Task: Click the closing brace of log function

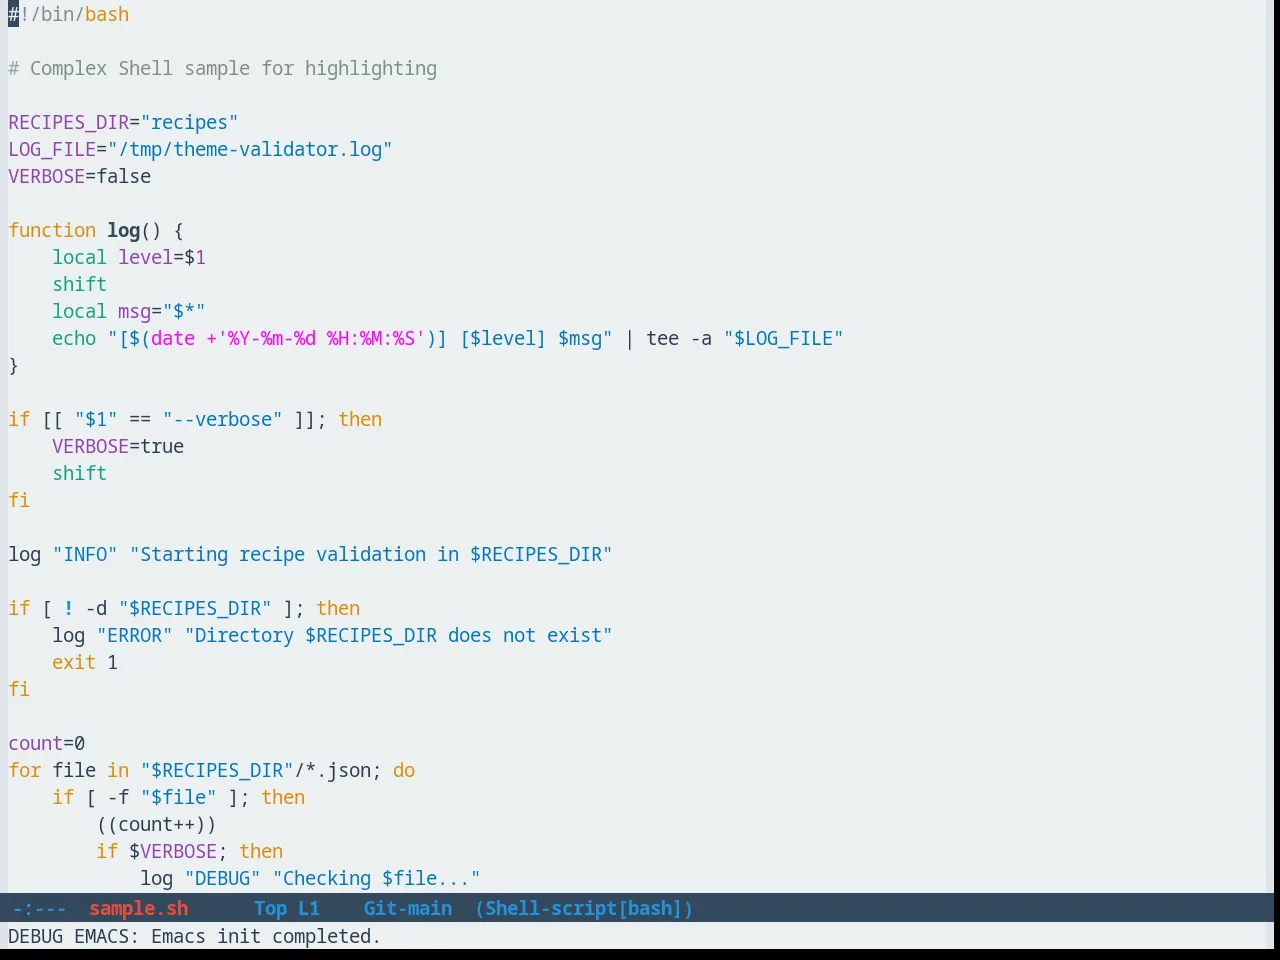Action: tap(14, 365)
